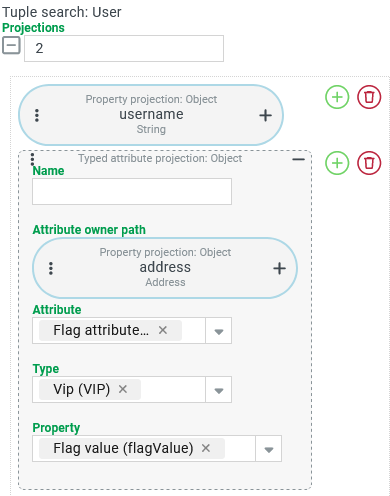Focus the Name text field

click(132, 192)
